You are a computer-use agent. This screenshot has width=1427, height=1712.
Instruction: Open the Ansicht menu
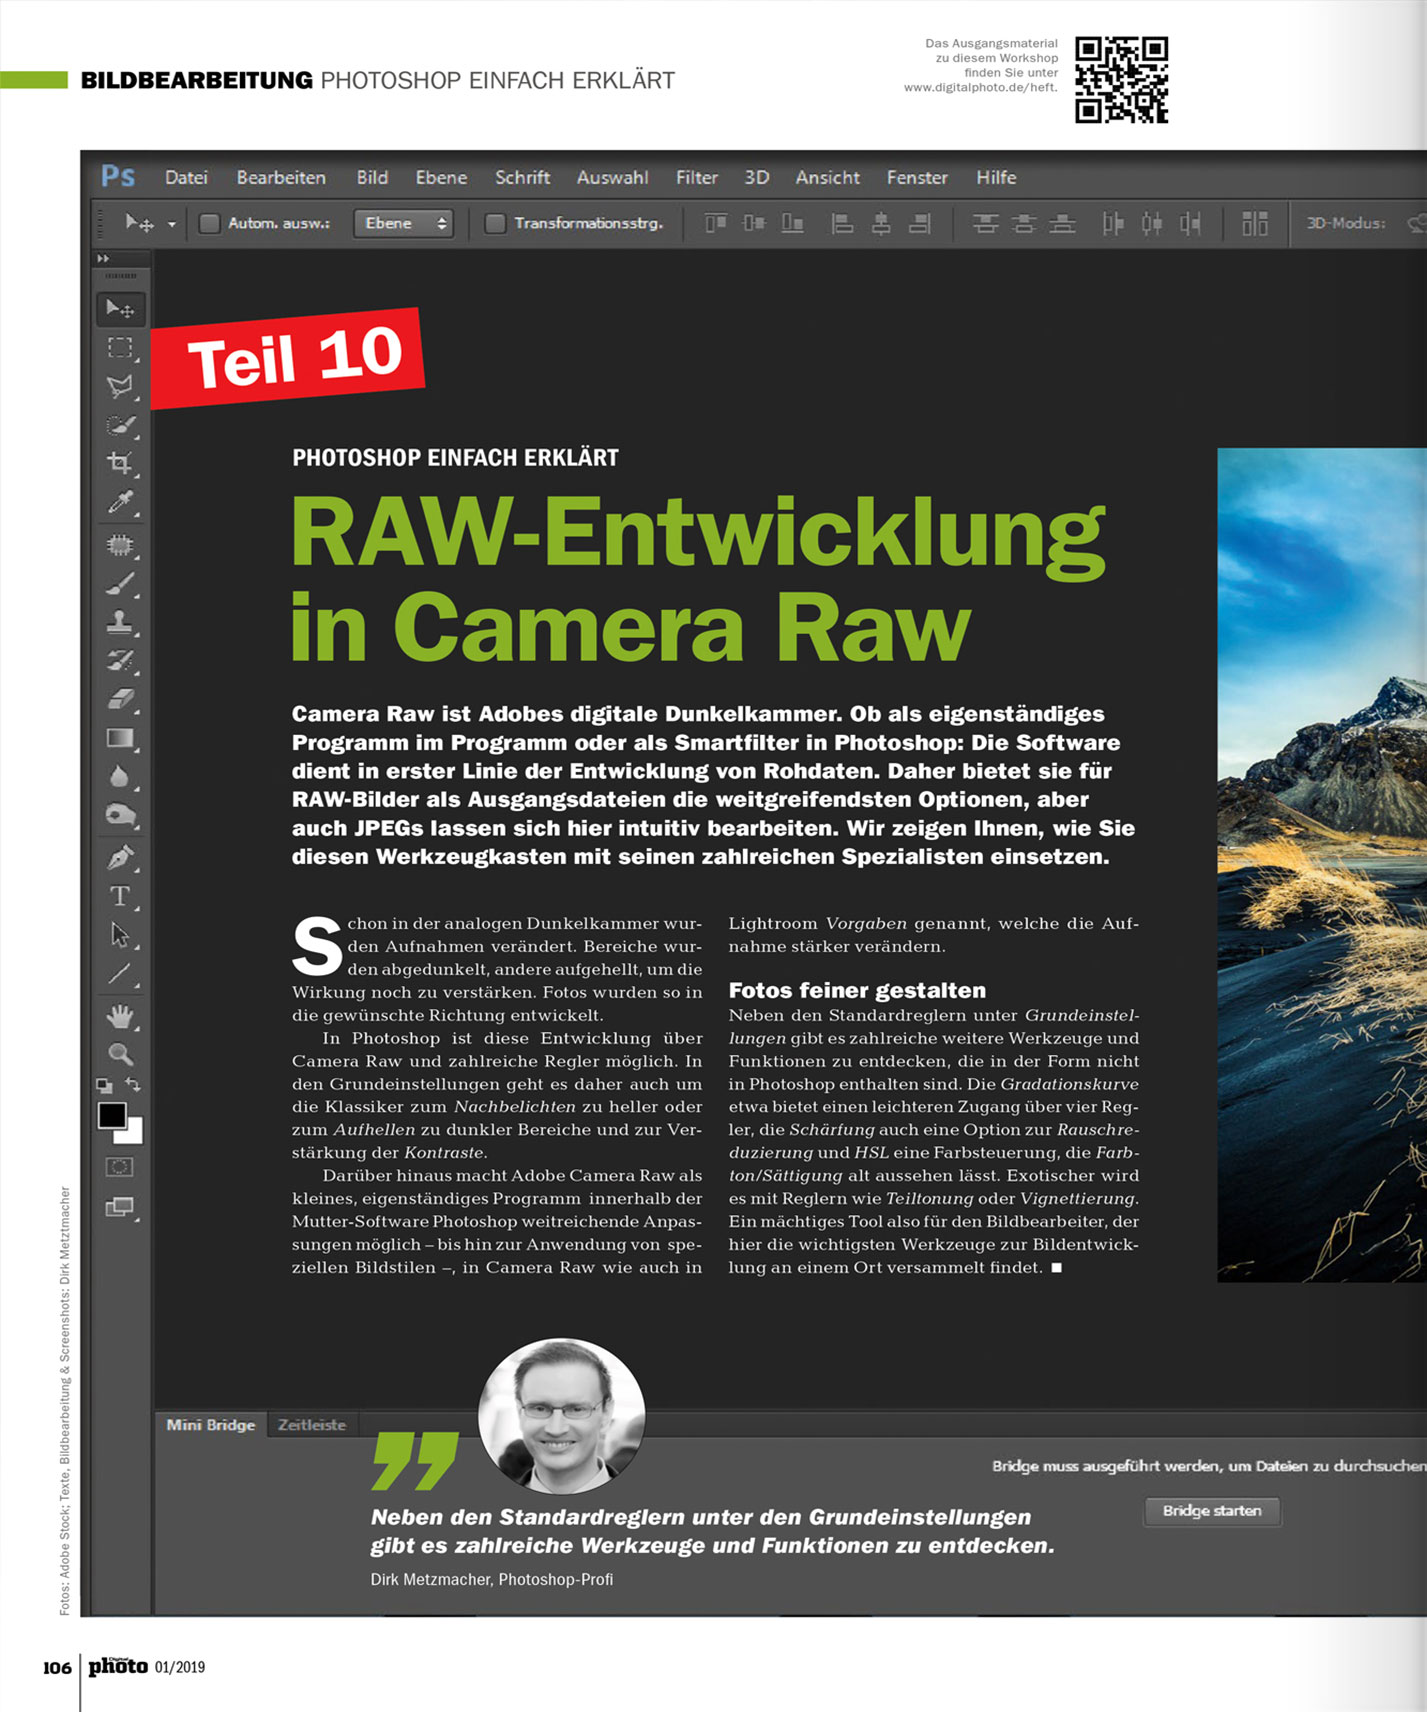827,177
